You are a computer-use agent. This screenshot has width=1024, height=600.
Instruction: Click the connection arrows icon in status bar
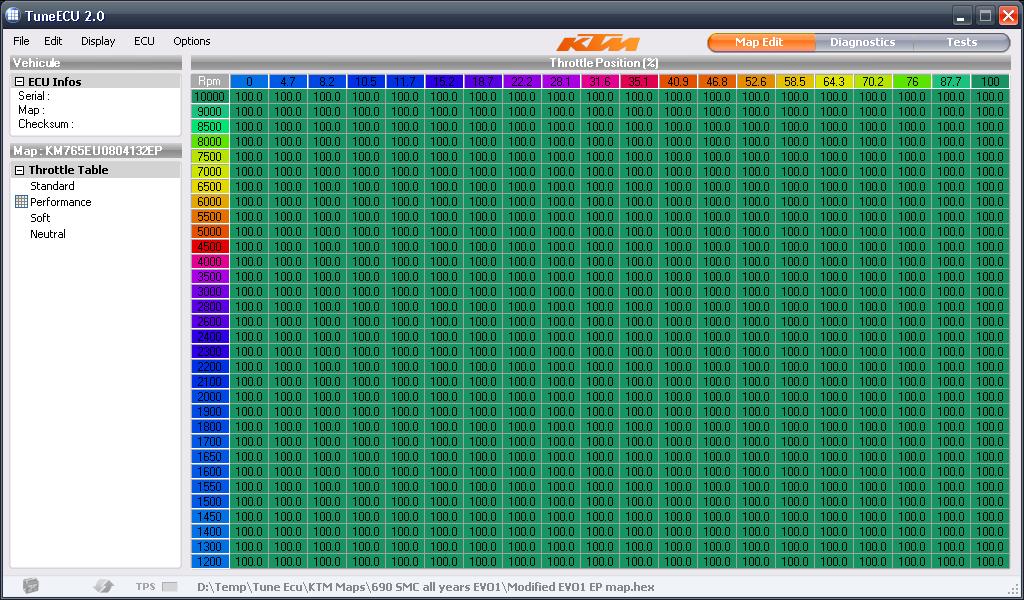point(104,586)
